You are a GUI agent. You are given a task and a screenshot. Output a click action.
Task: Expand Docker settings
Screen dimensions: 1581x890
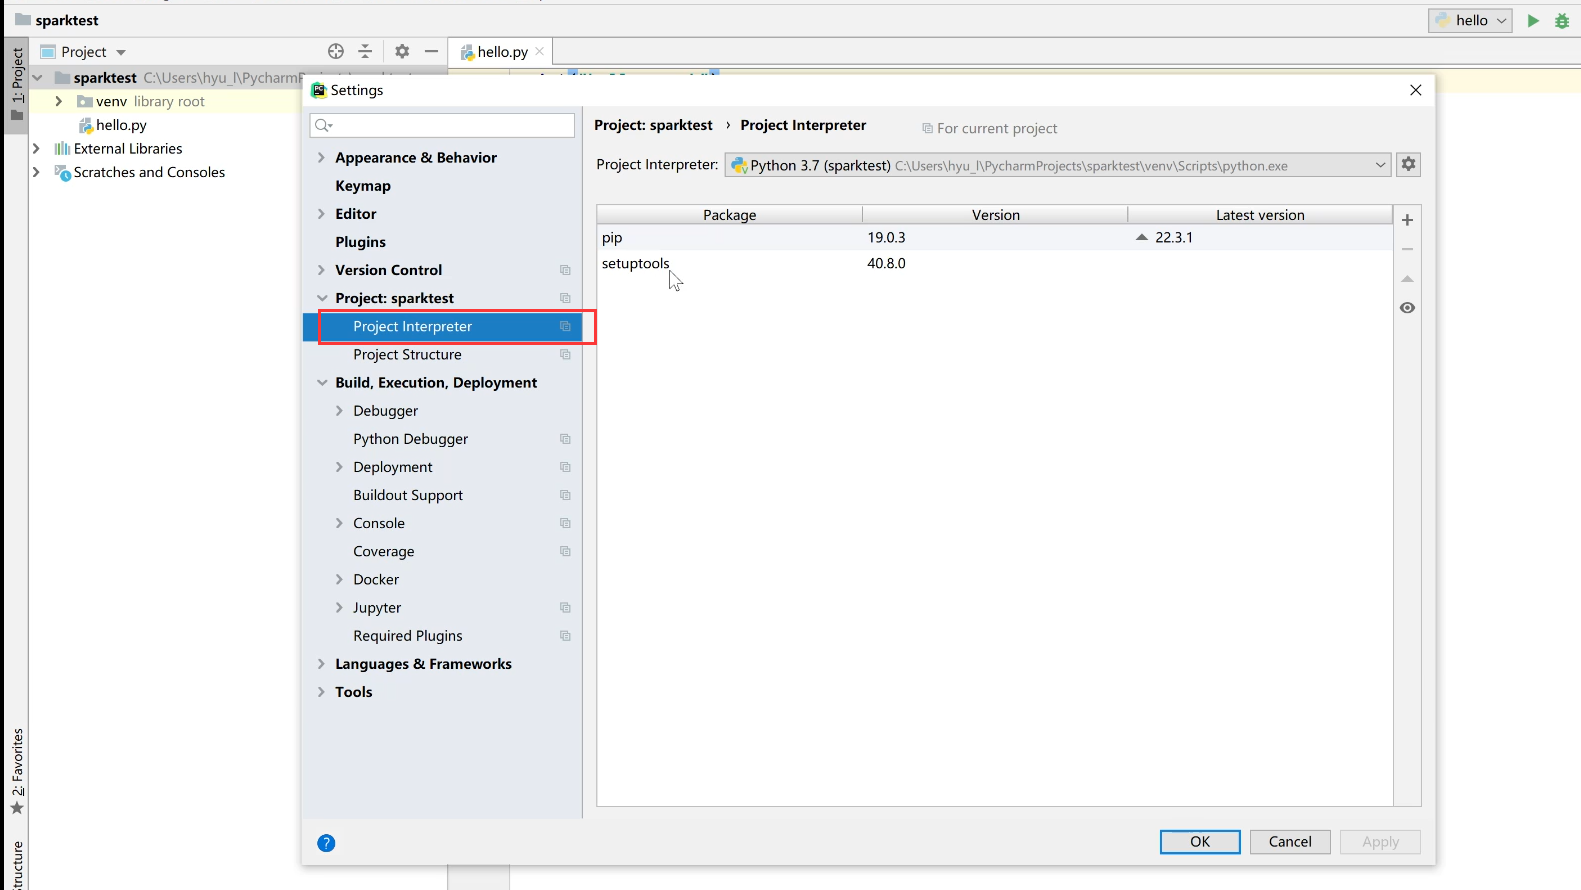339,579
